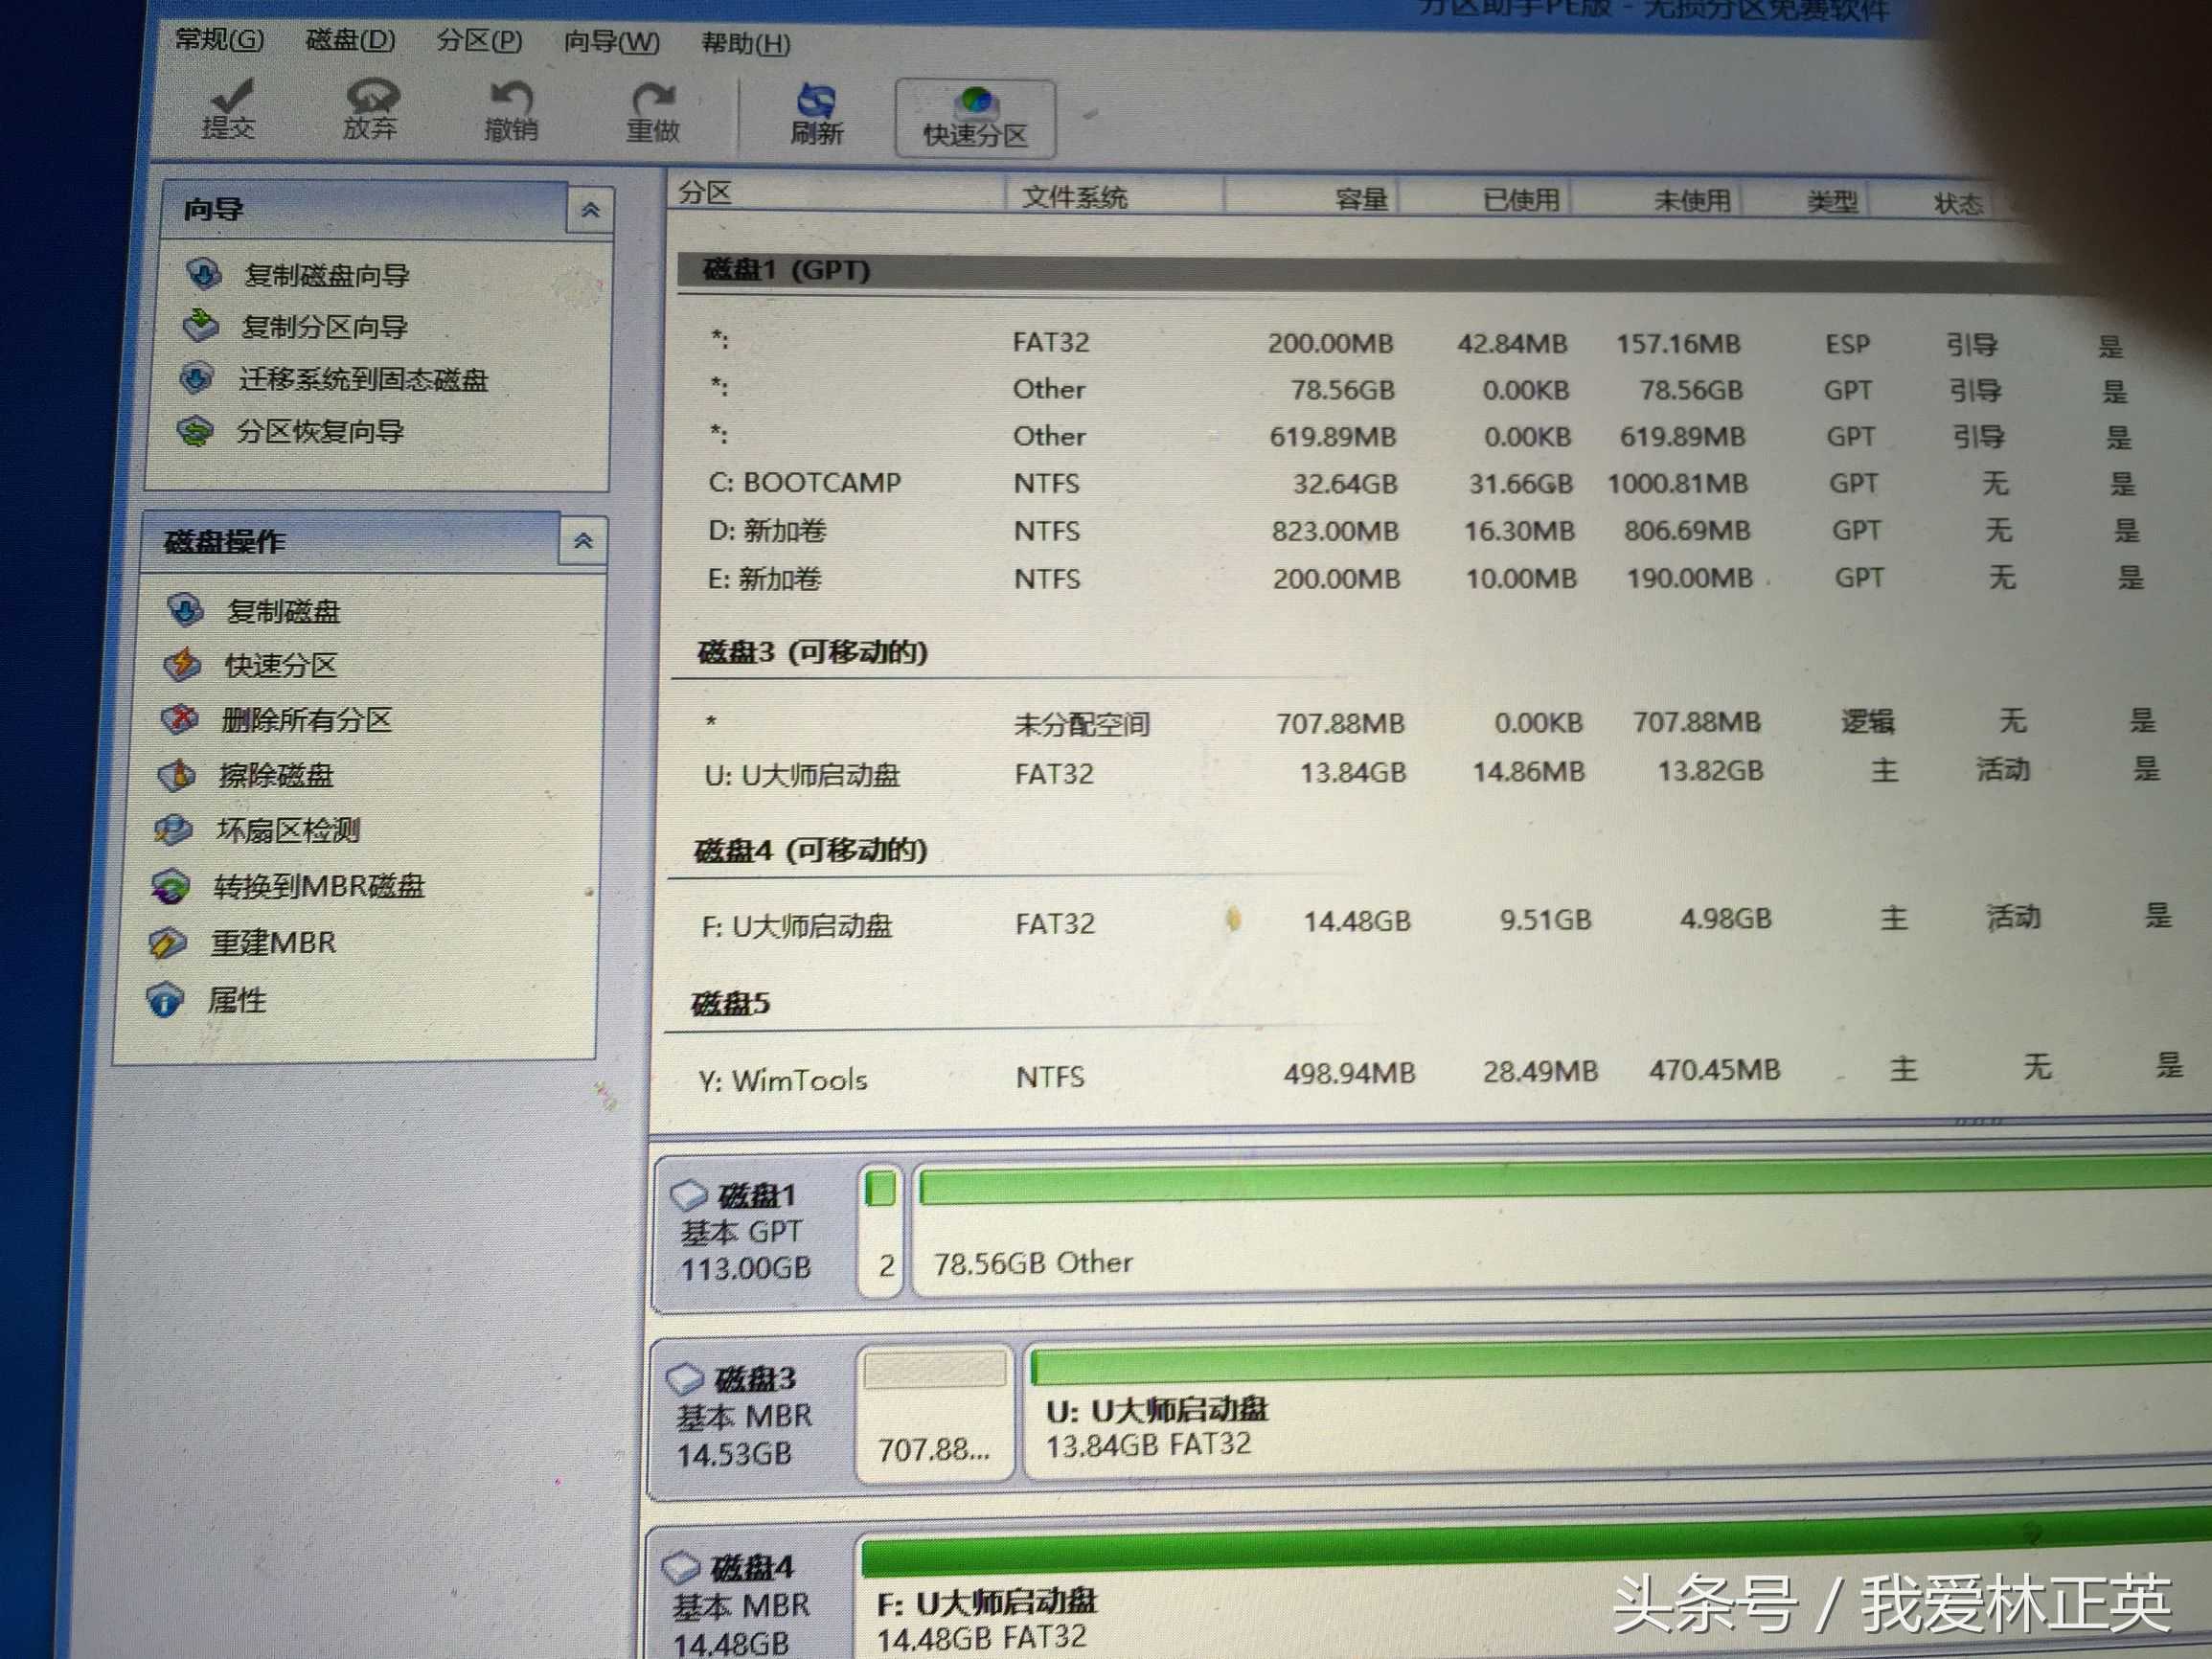The width and height of the screenshot is (2212, 1659).
Task: Launch 迁移系统到固态磁盘 wizard
Action: coord(362,380)
